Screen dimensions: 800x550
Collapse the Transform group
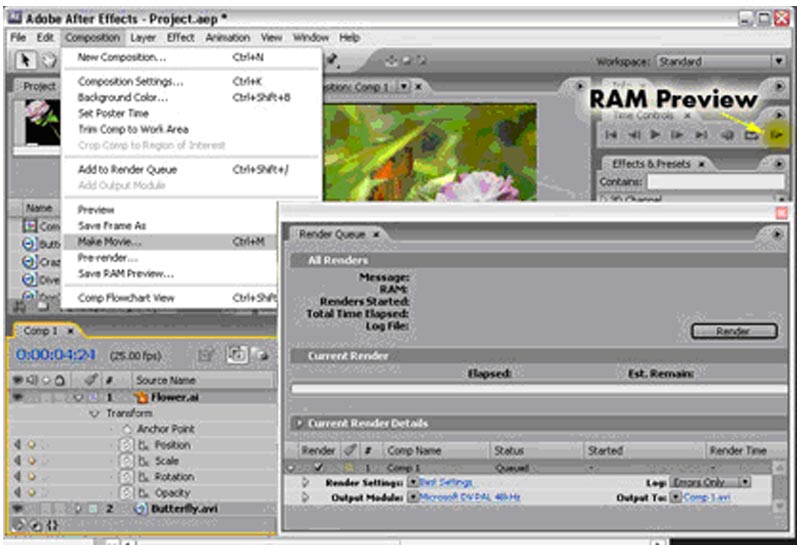click(94, 413)
